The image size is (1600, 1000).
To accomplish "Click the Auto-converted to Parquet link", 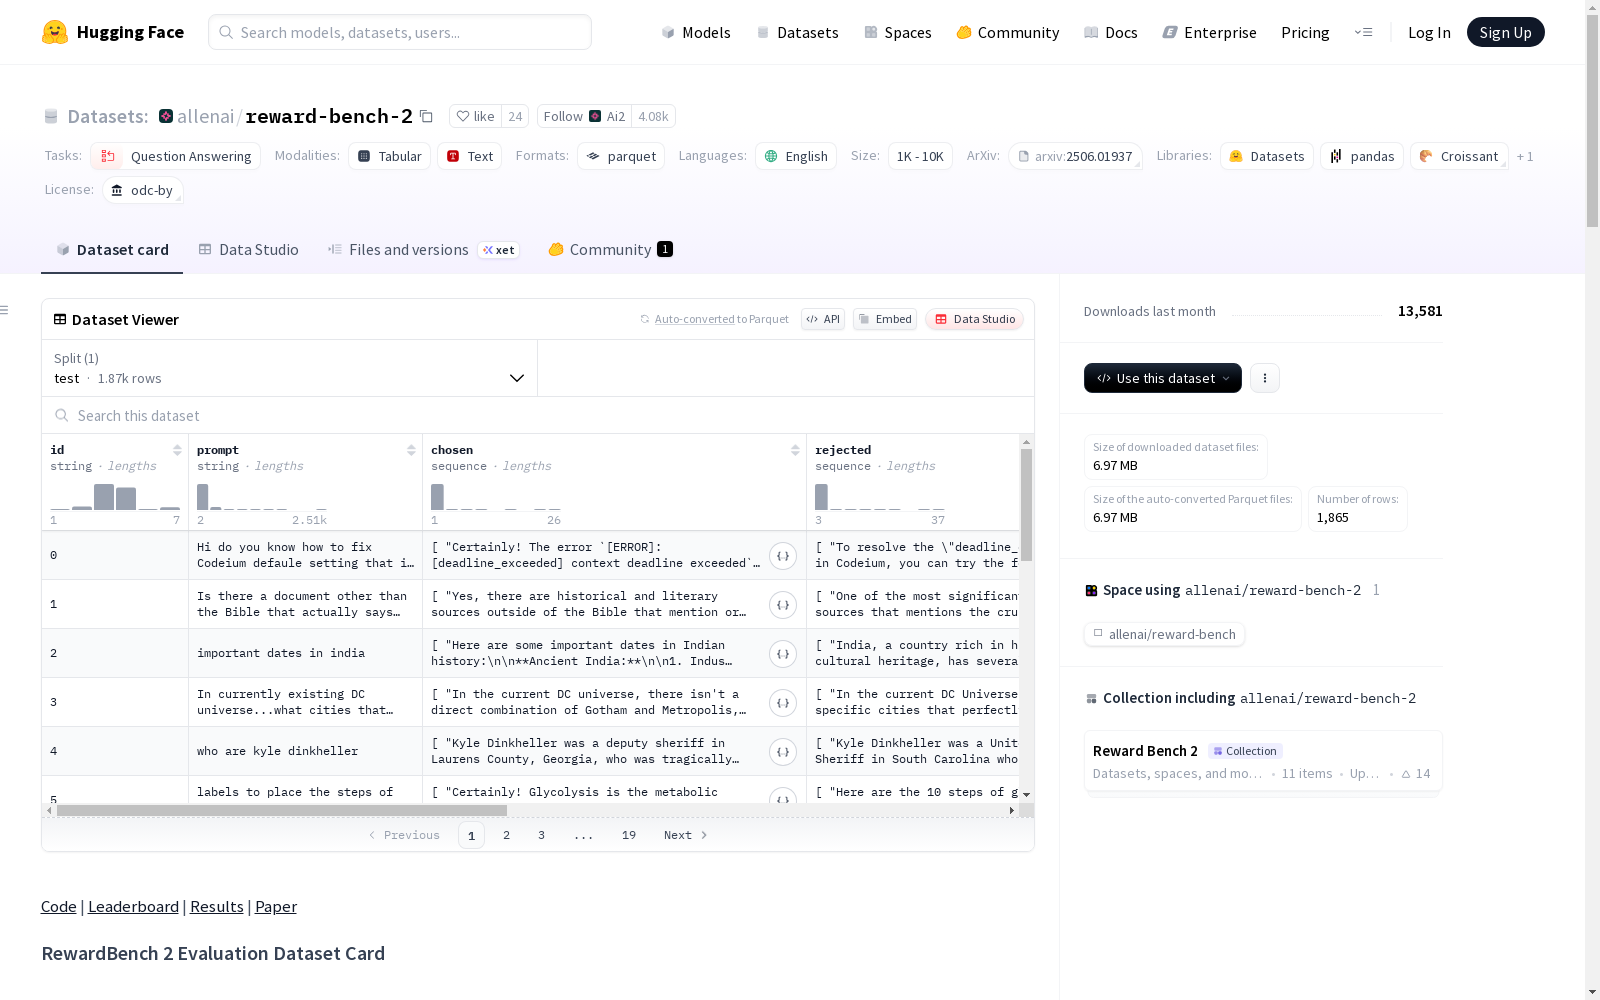I will tap(714, 319).
